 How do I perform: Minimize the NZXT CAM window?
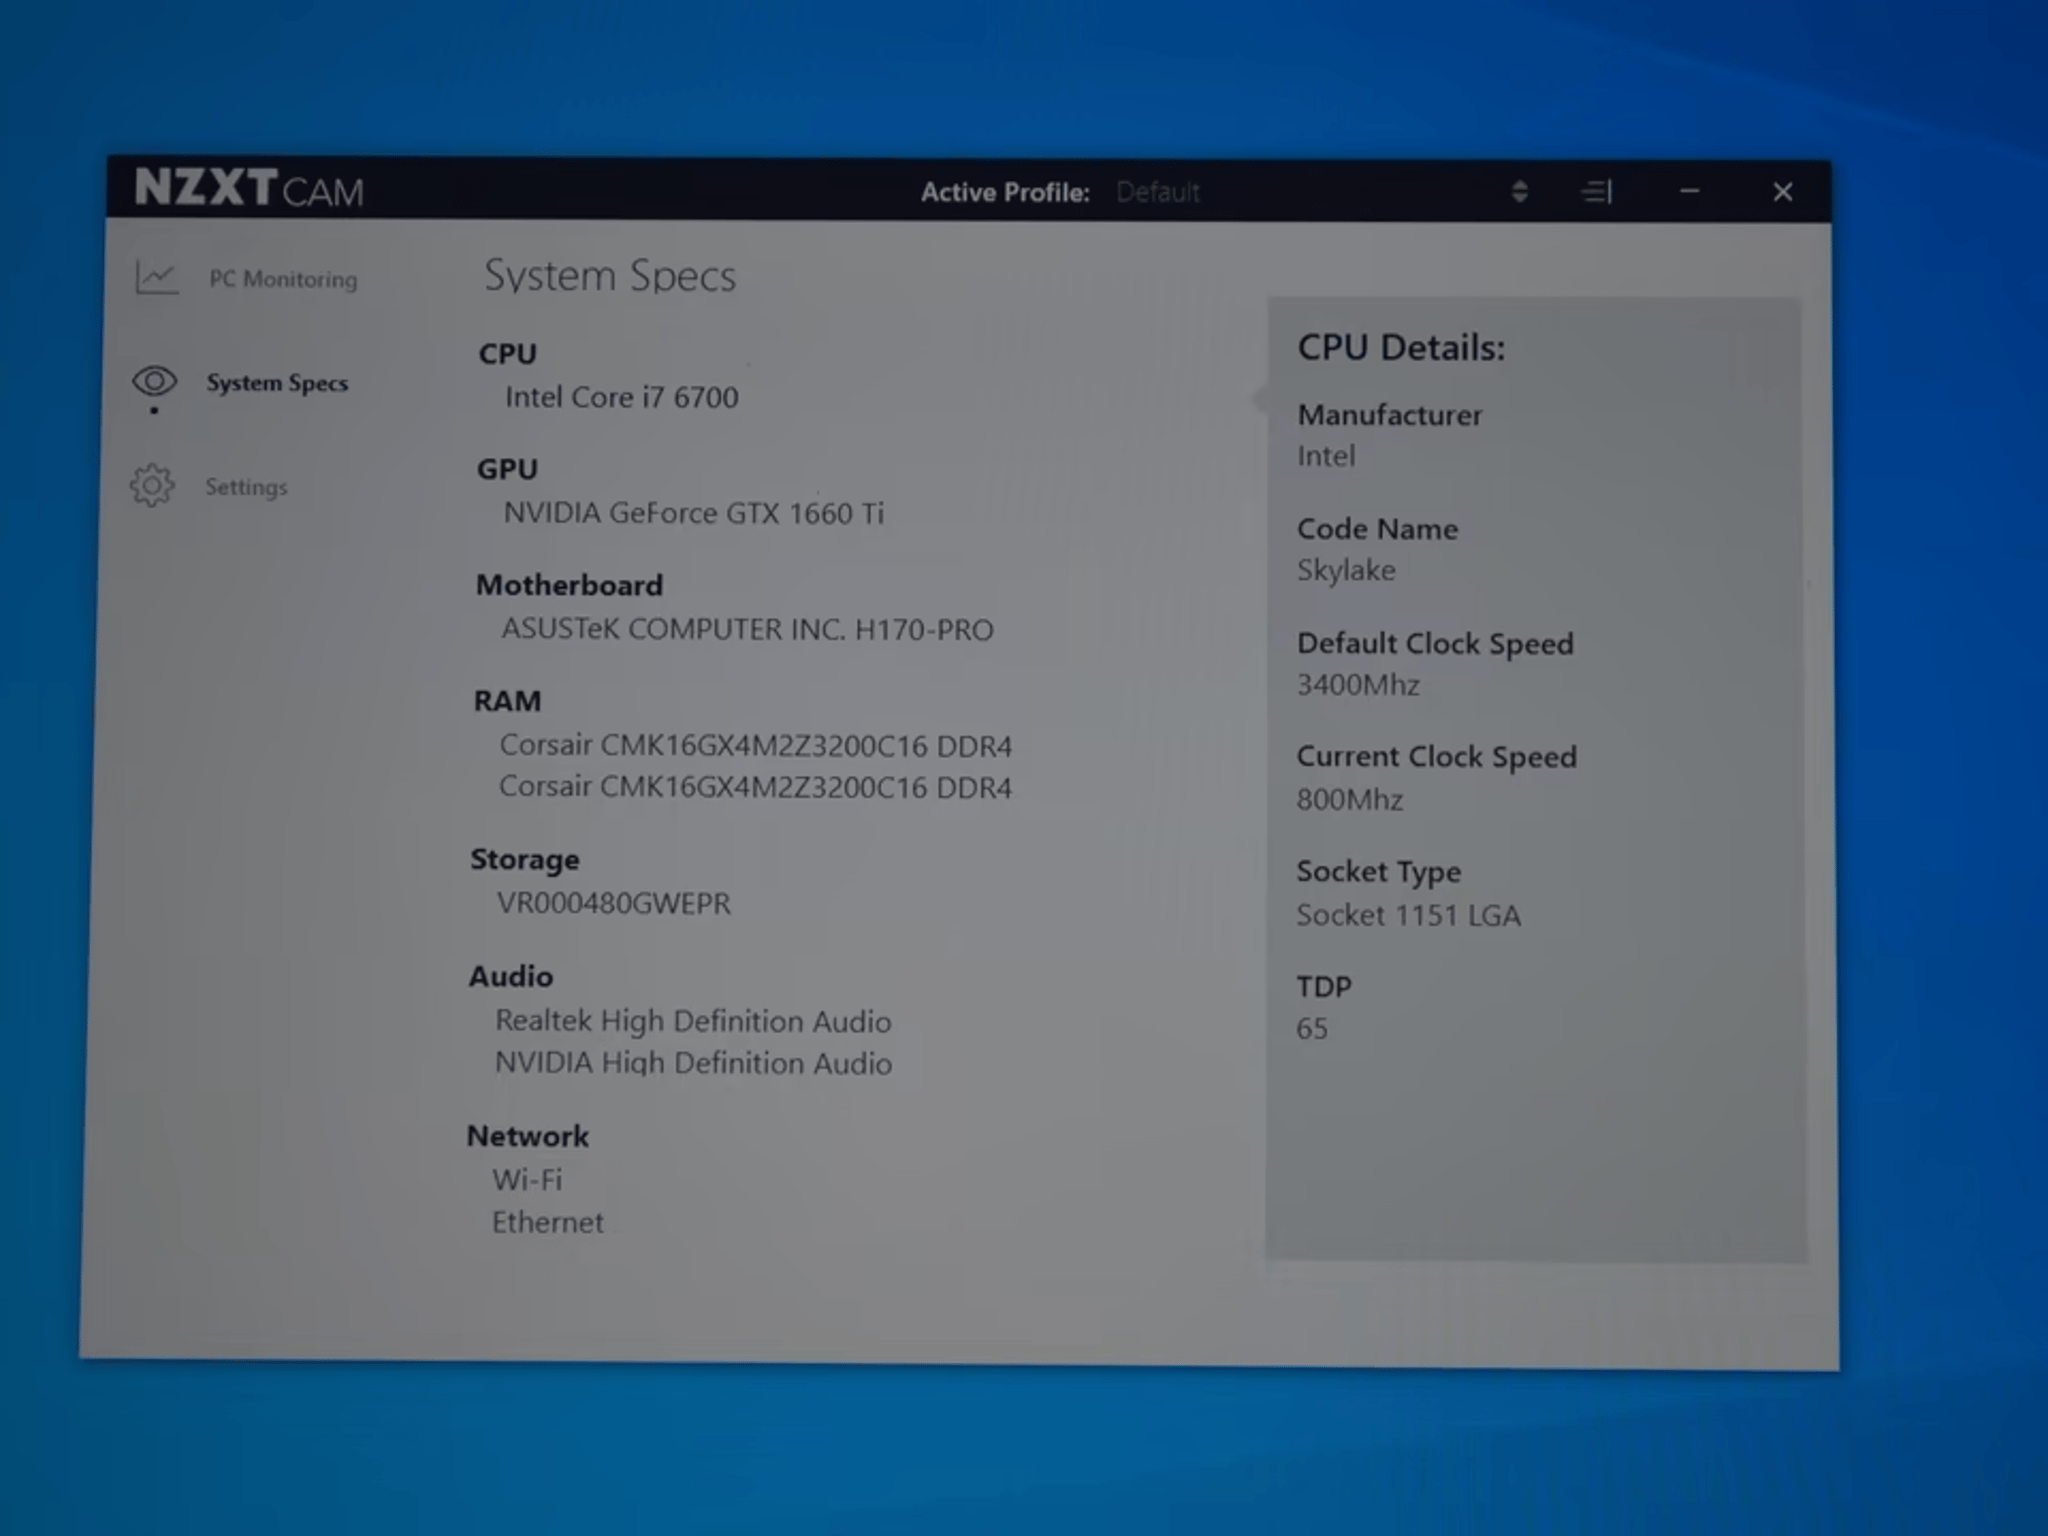pos(1690,191)
